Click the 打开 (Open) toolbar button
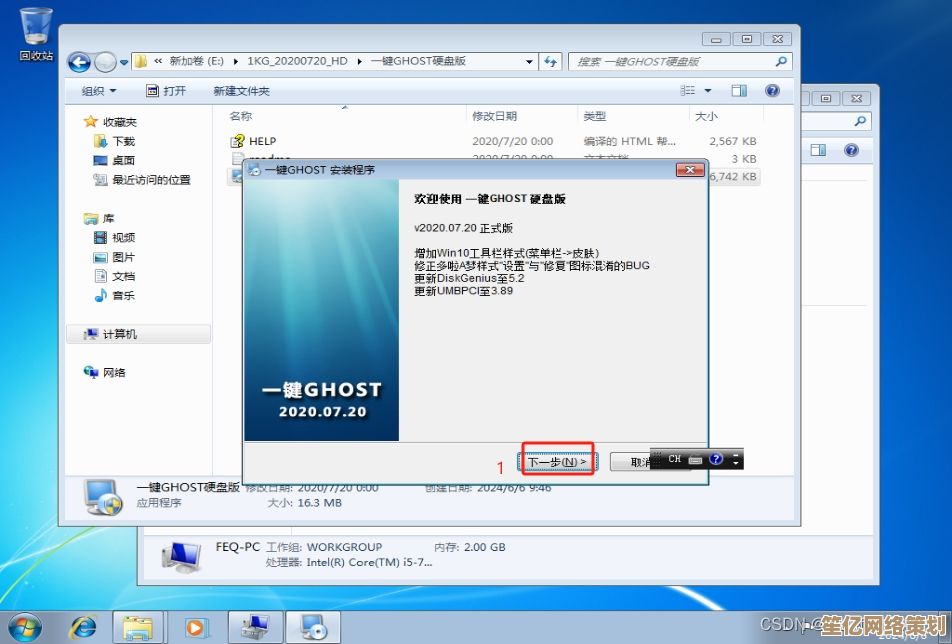This screenshot has width=952, height=644. [166, 91]
